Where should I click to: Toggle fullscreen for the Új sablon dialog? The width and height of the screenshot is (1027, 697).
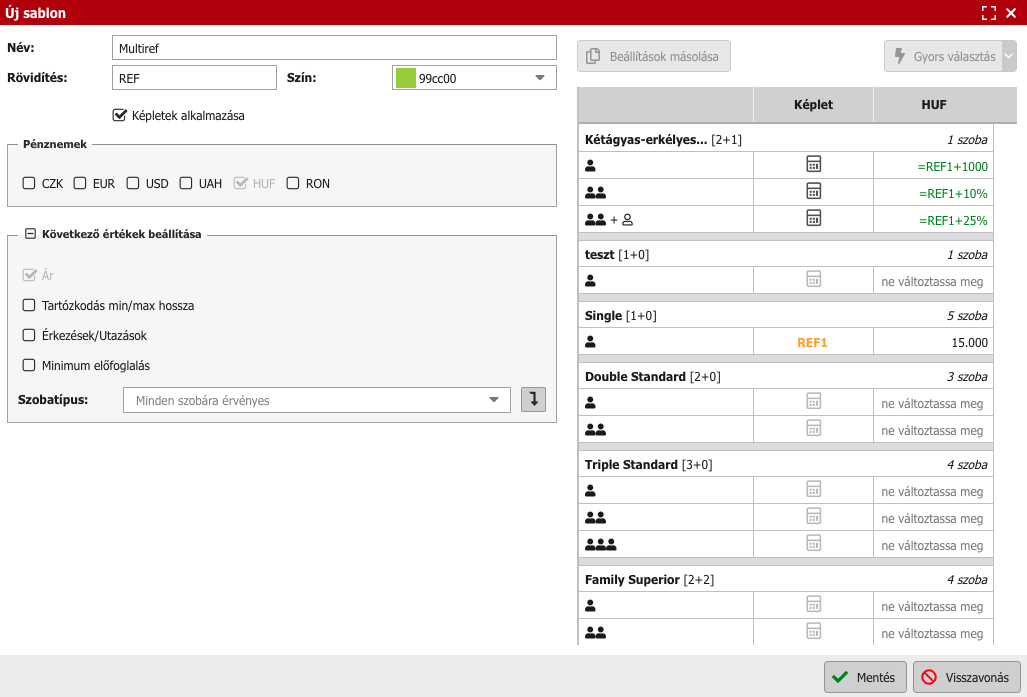pyautogui.click(x=989, y=13)
